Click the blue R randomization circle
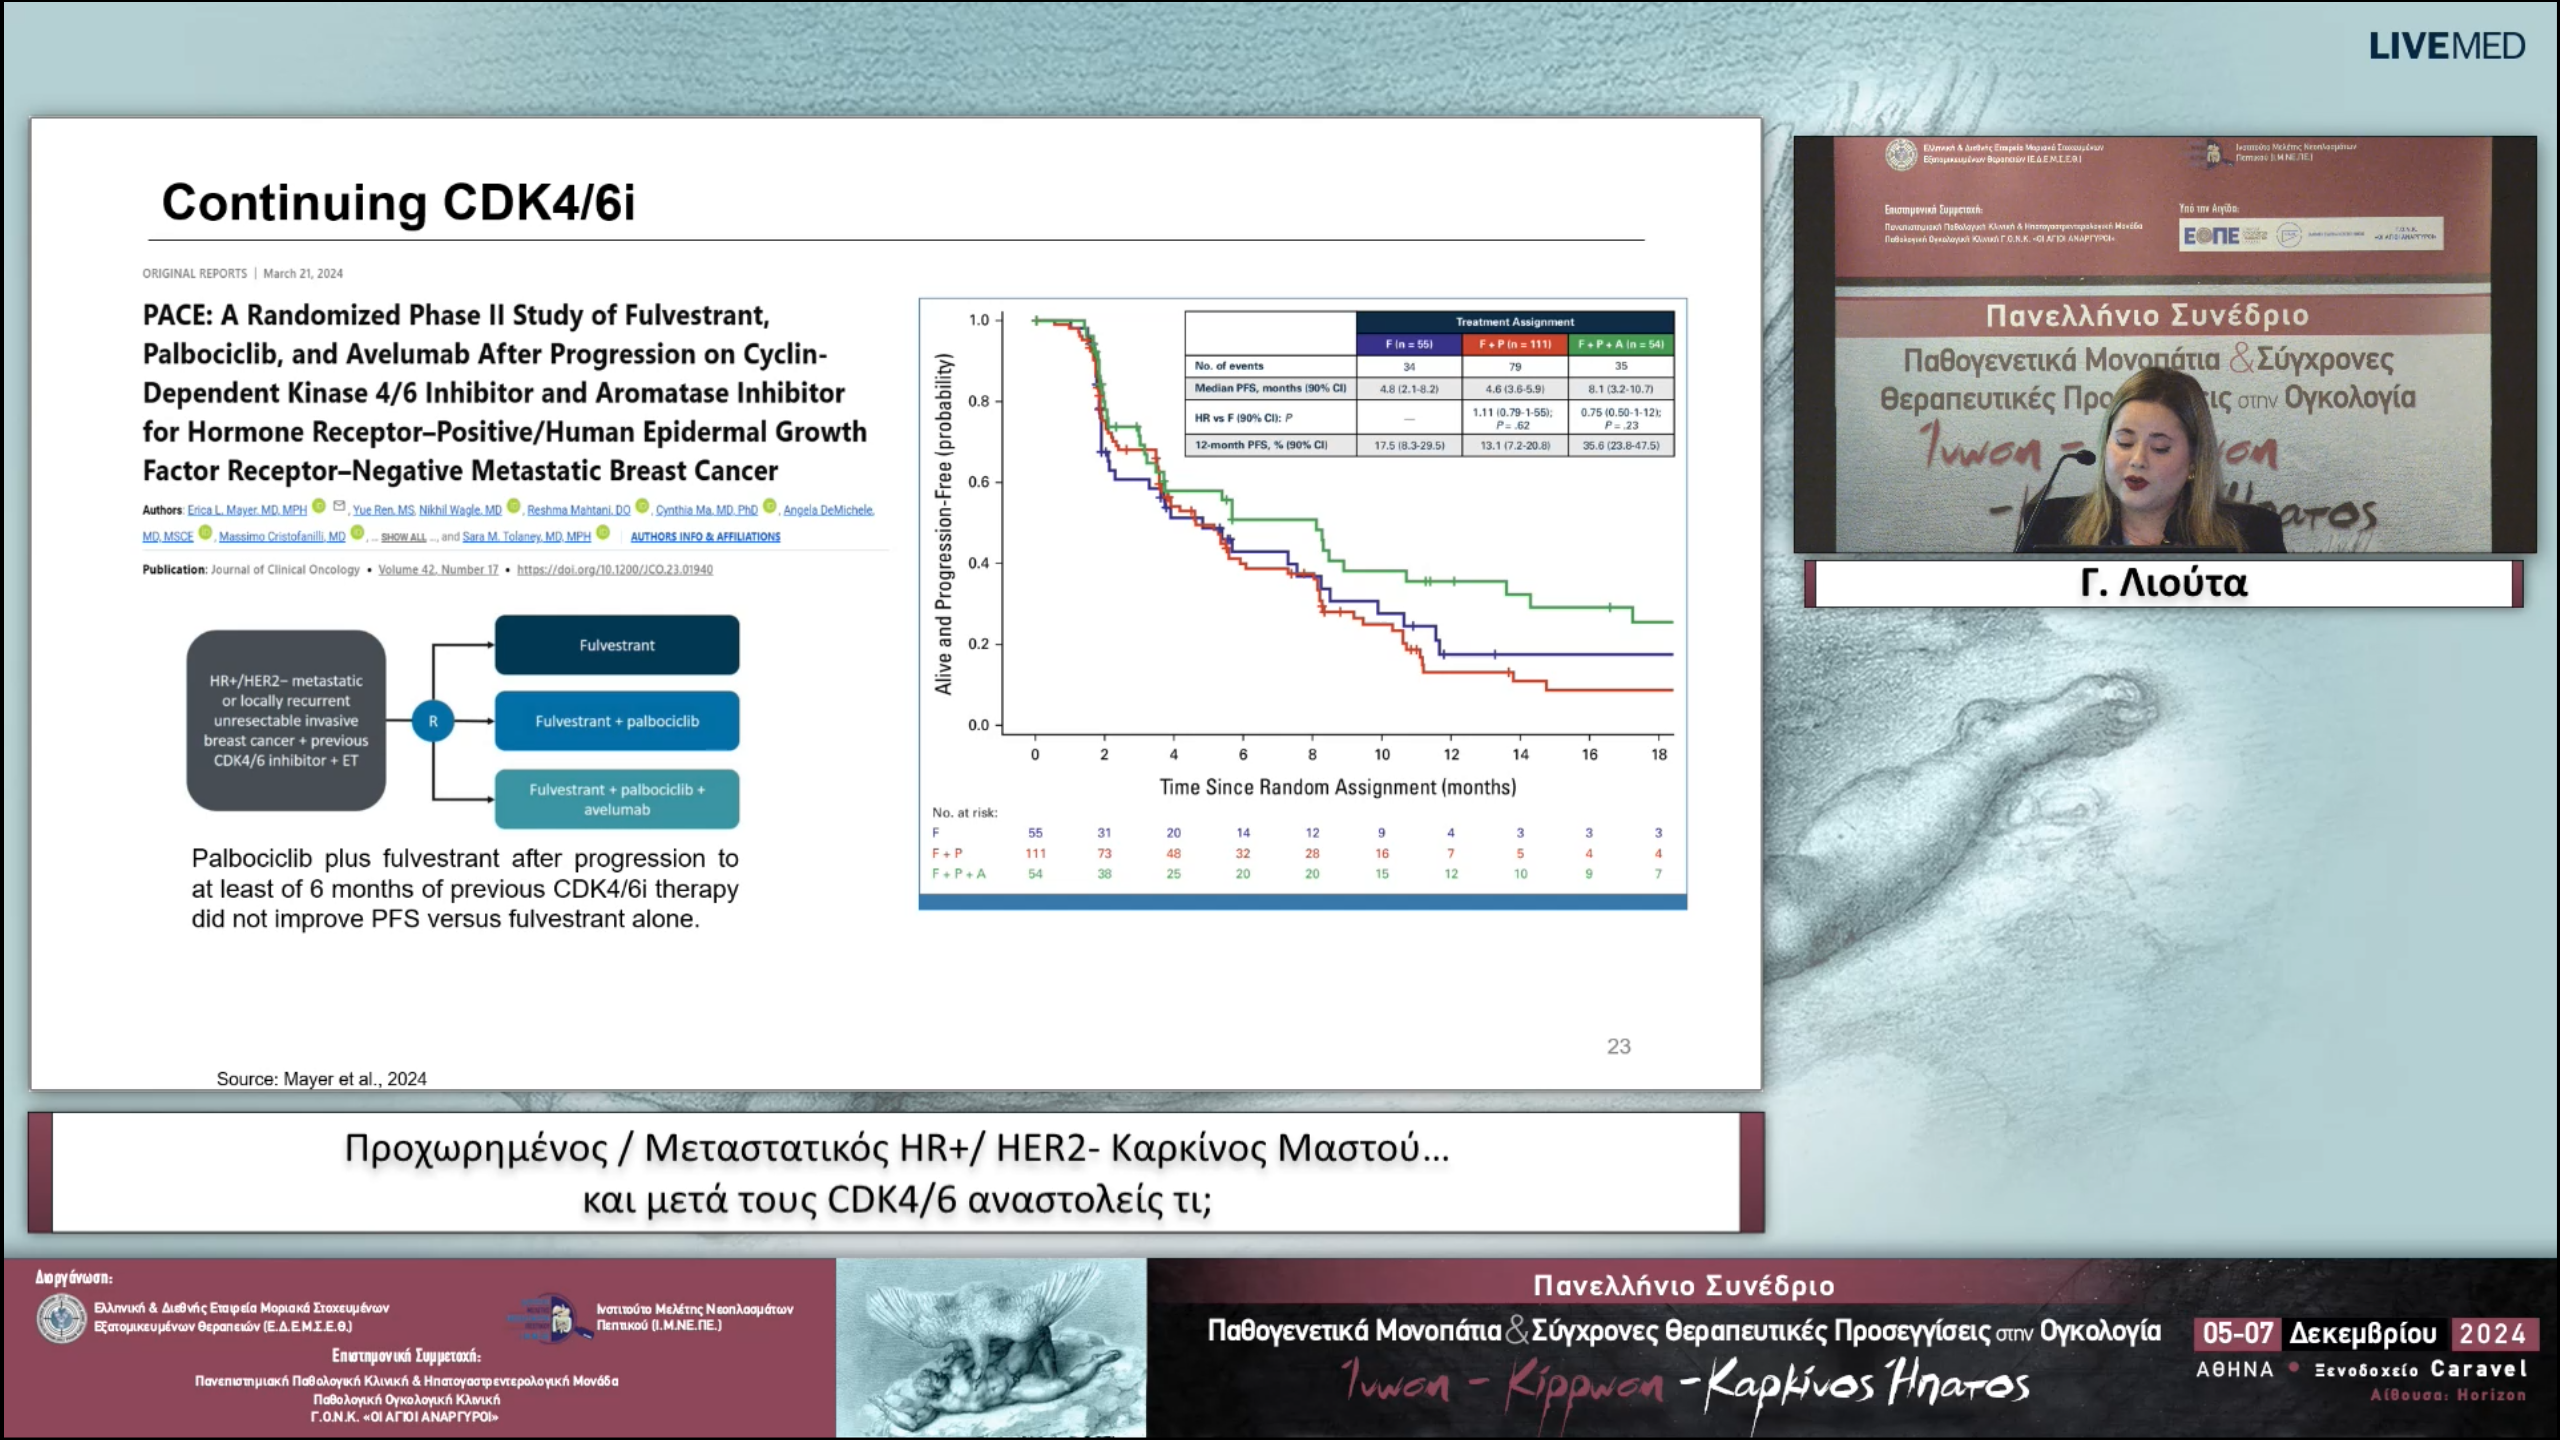 coord(433,721)
